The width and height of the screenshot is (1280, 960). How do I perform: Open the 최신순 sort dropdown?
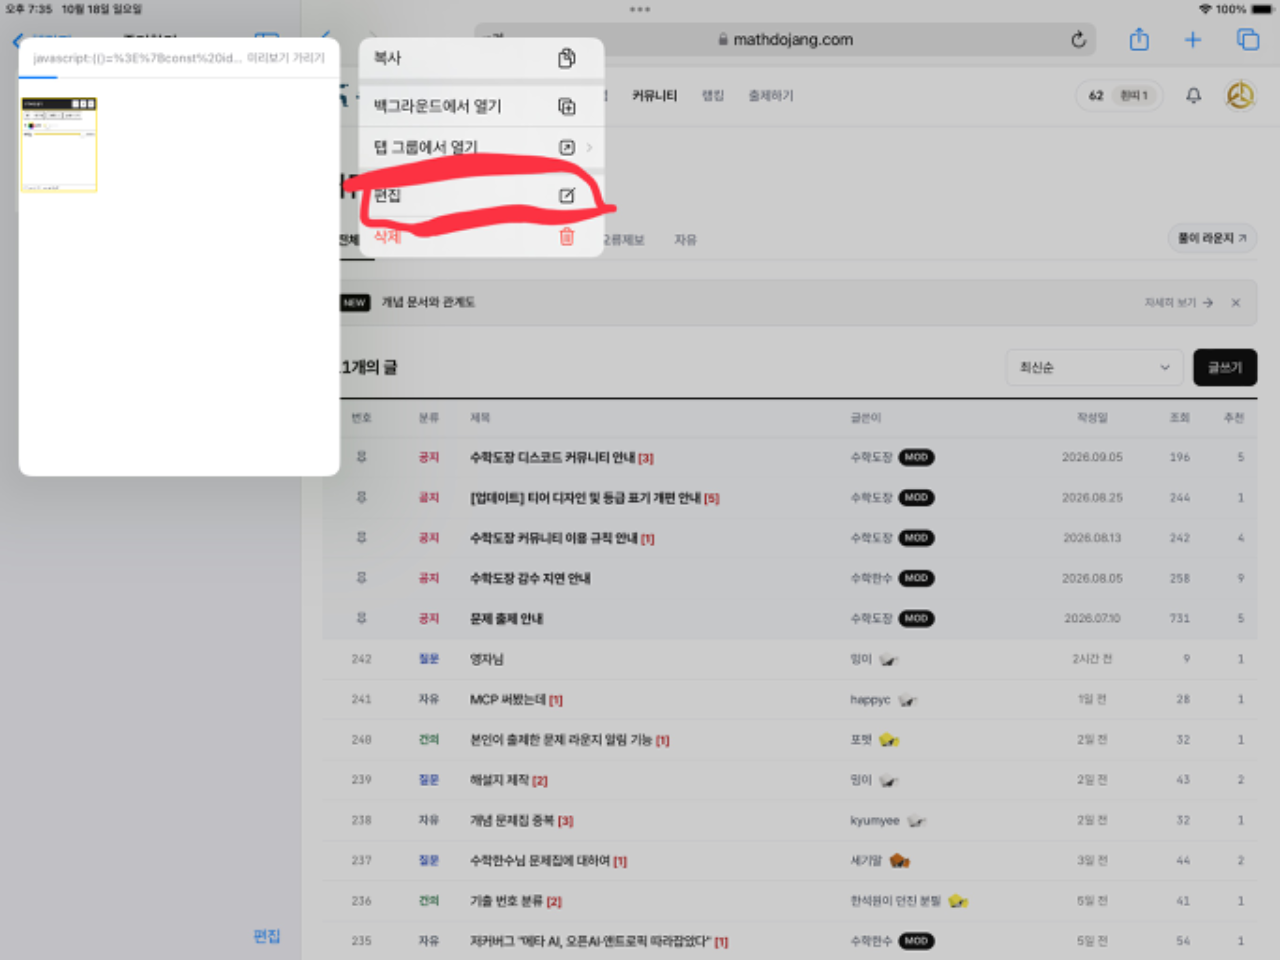1094,367
